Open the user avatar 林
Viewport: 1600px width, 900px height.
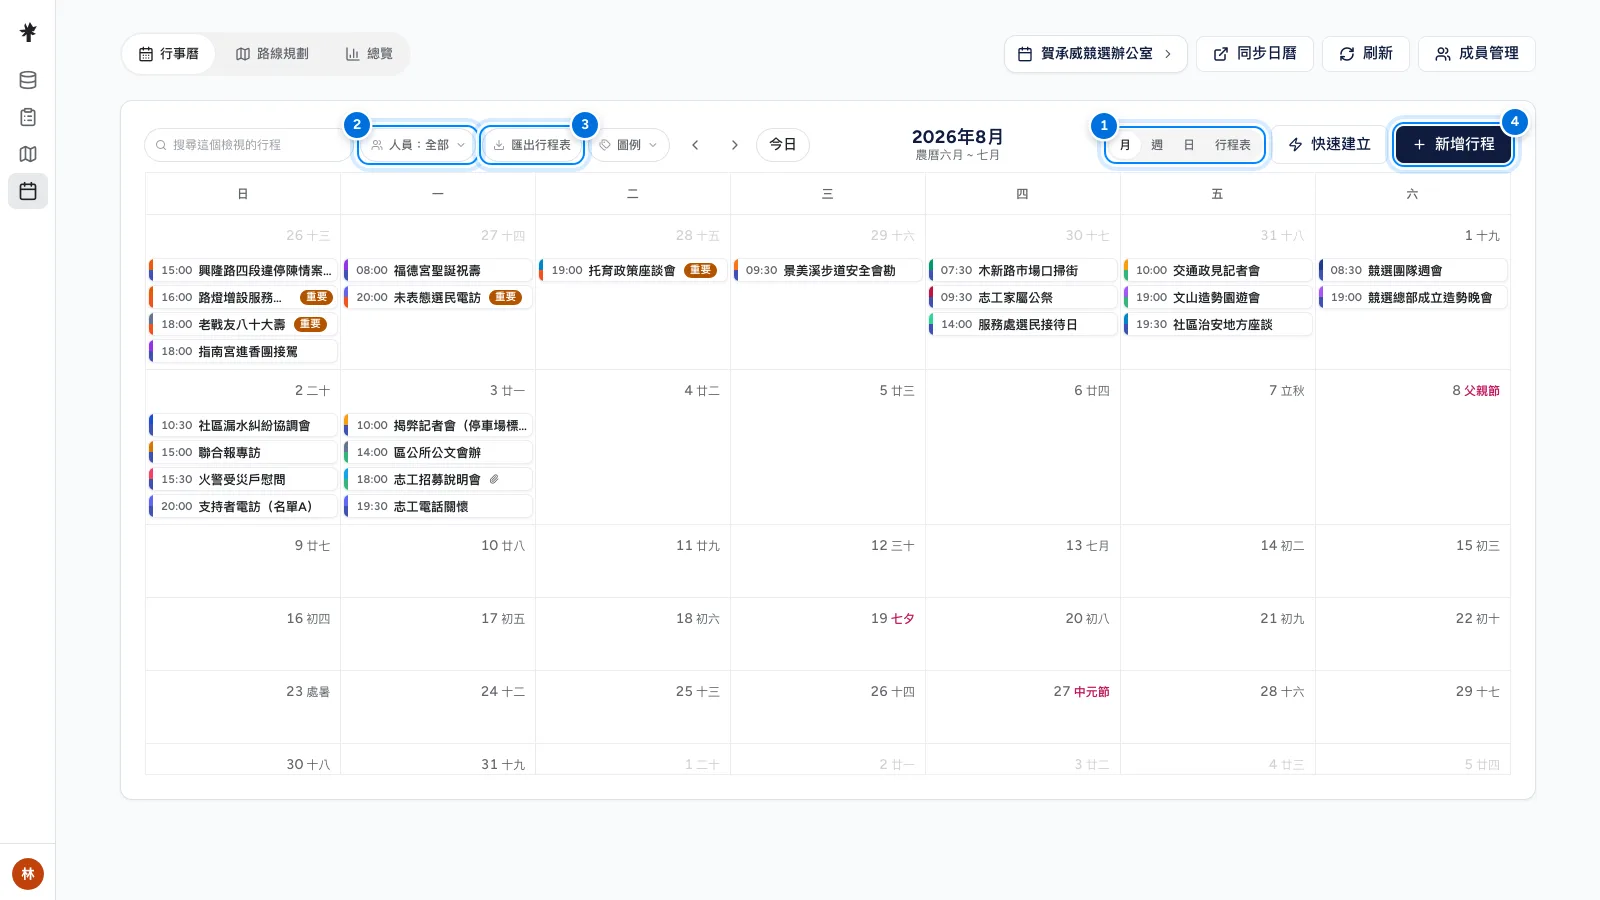click(x=28, y=874)
